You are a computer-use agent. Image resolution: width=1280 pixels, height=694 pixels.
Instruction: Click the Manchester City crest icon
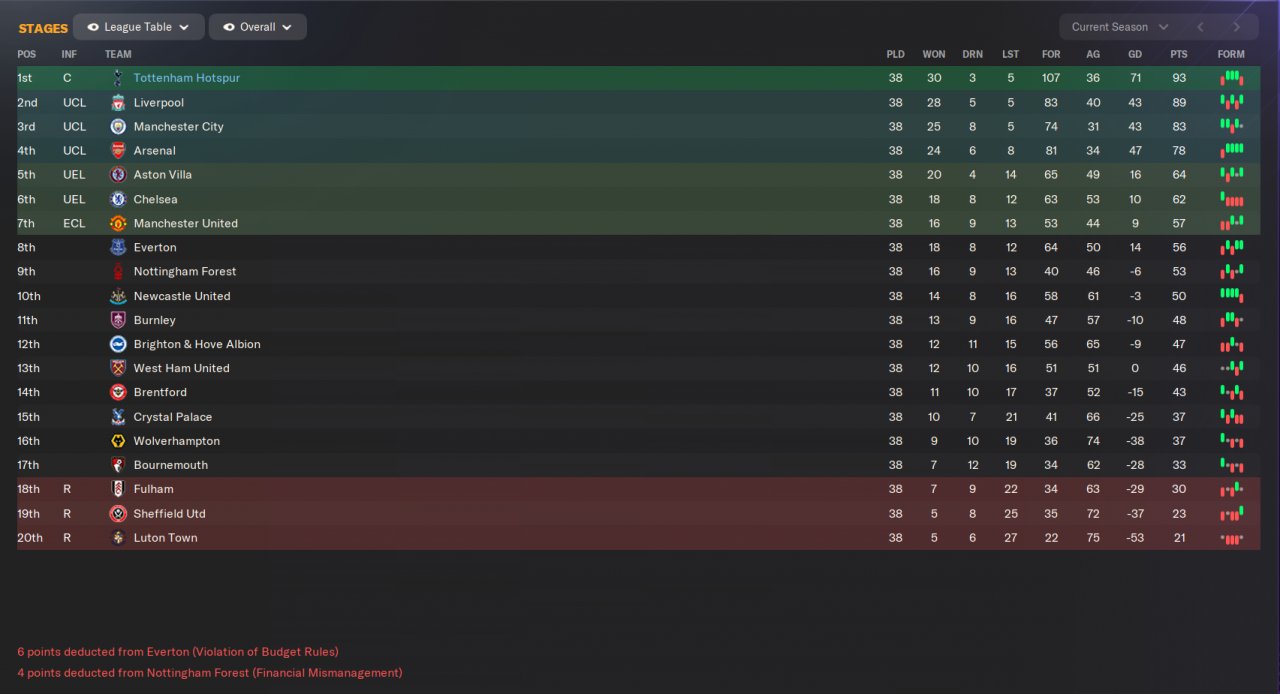point(118,126)
